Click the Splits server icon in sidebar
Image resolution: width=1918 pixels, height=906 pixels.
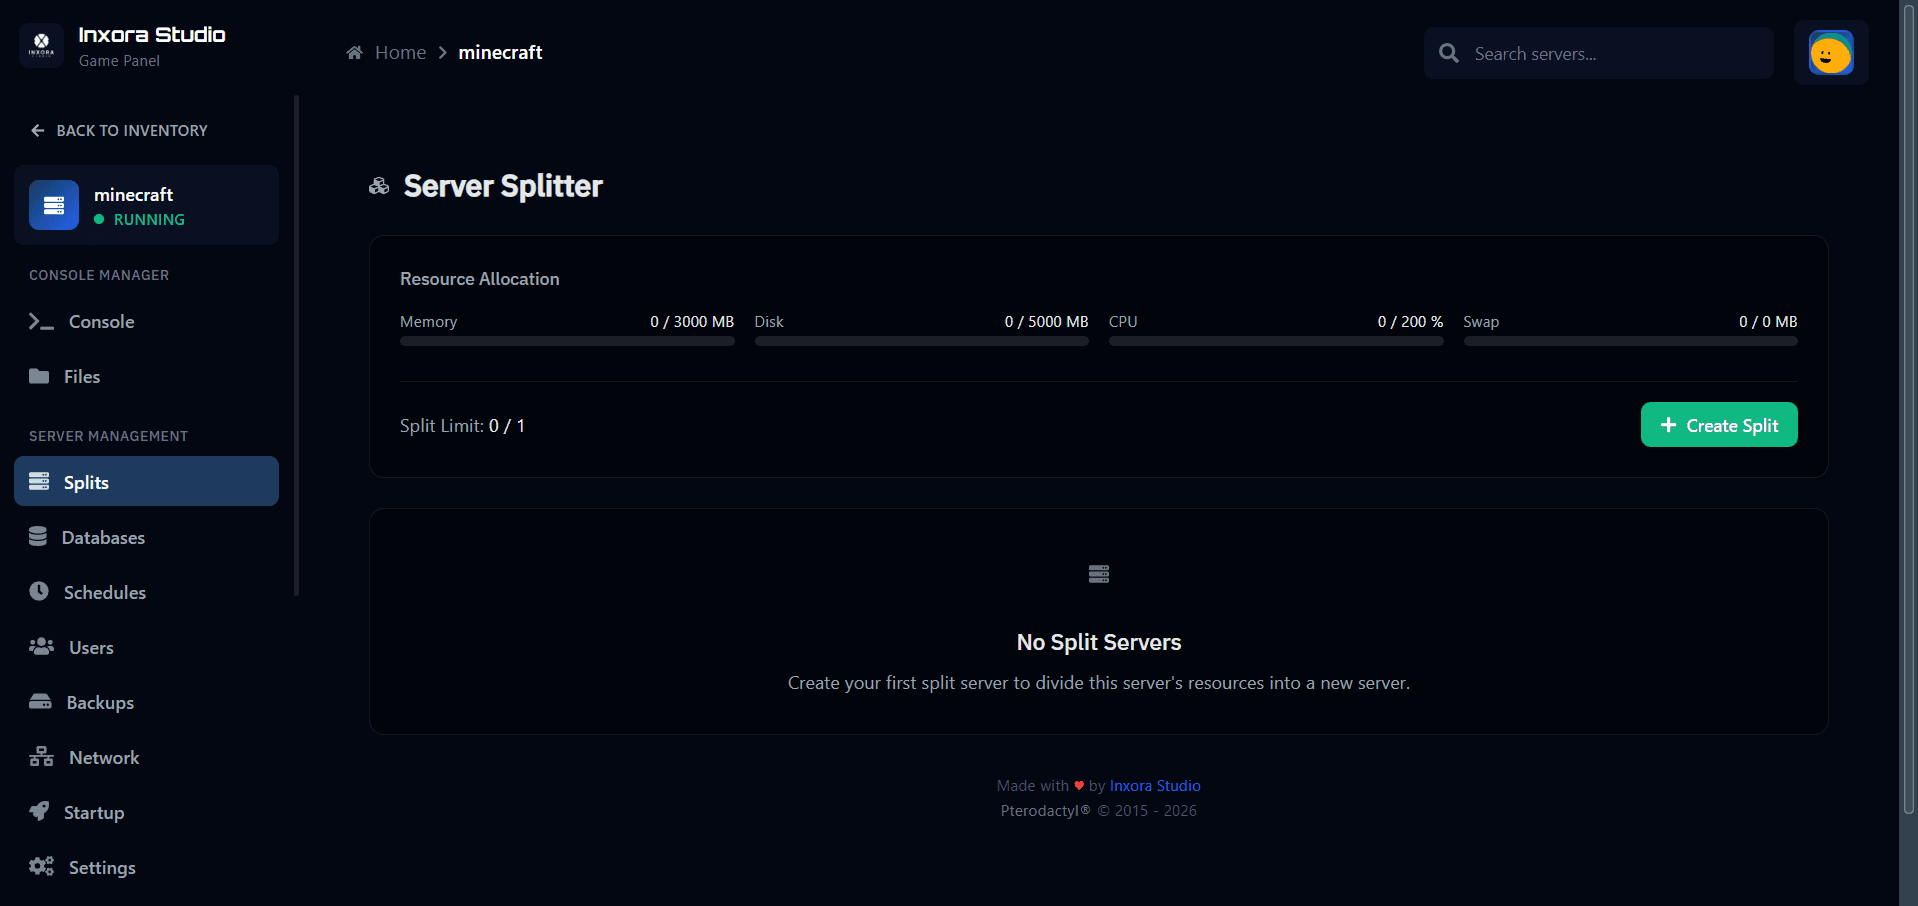pos(40,481)
